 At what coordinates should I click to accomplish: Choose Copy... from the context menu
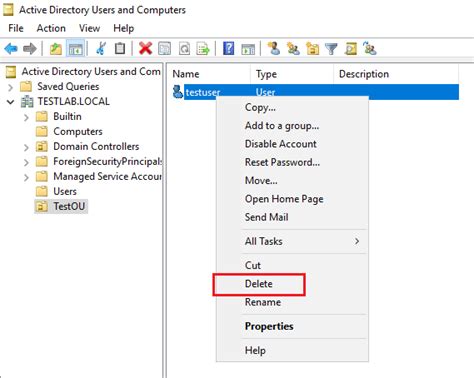pos(260,107)
